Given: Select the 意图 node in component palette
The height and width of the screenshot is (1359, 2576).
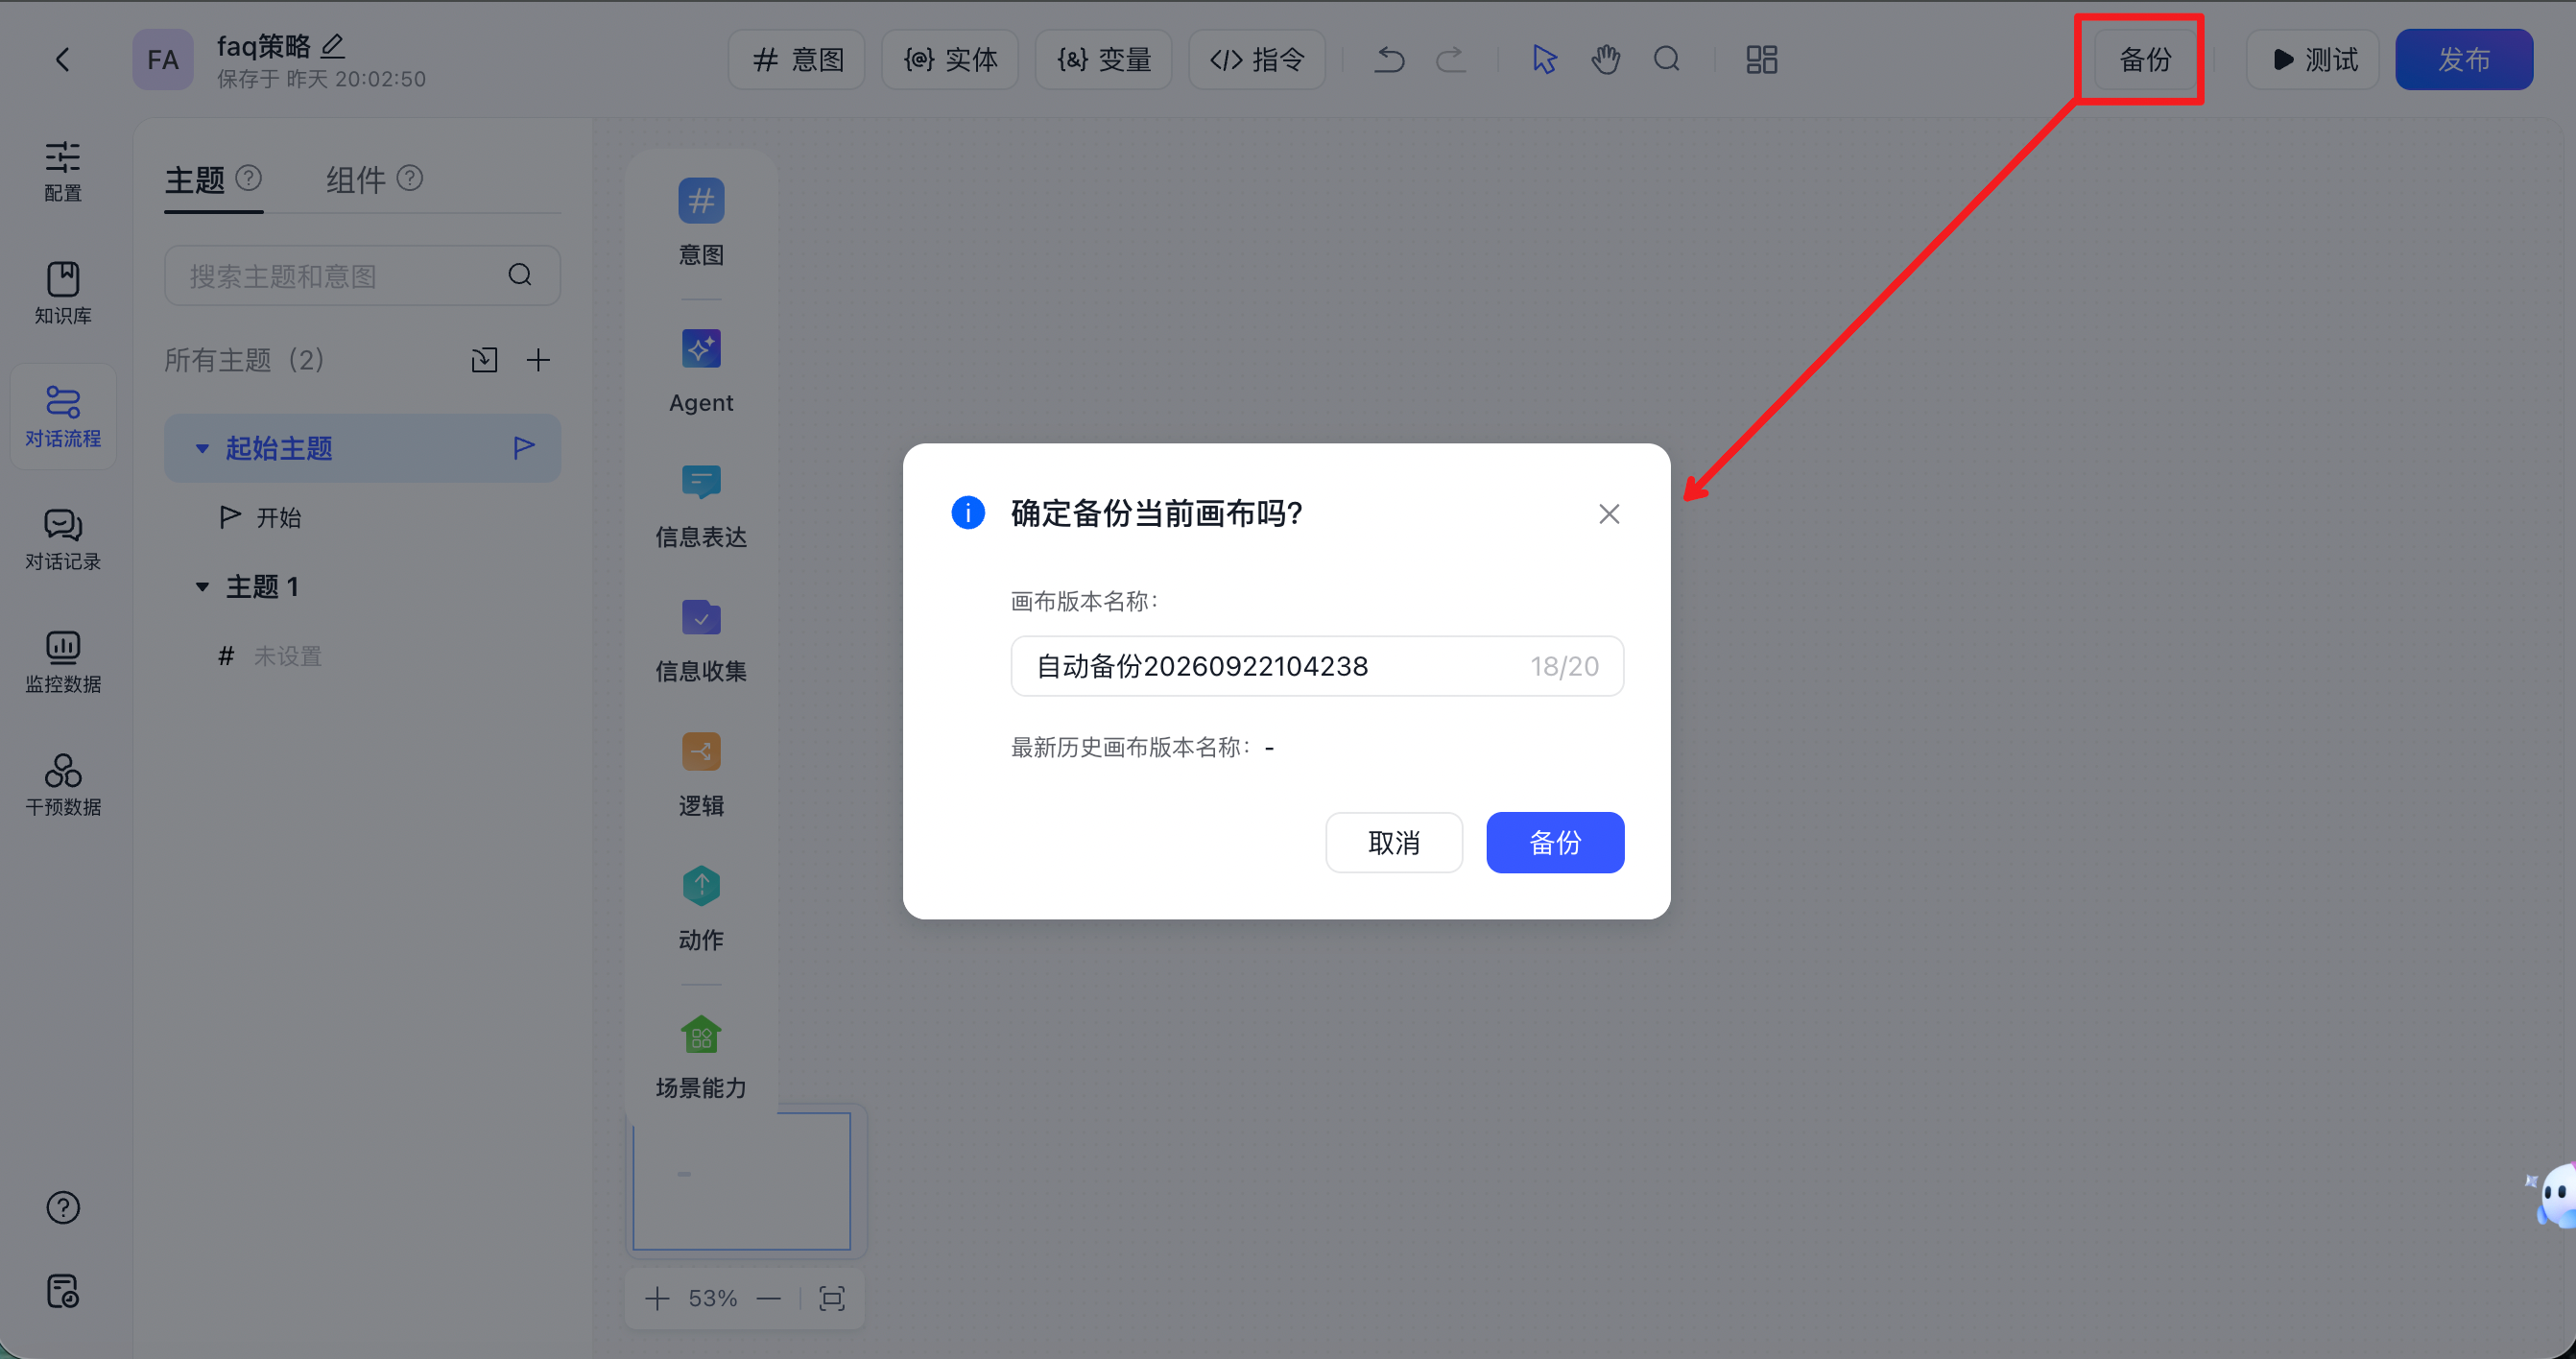Looking at the screenshot, I should pos(701,222).
